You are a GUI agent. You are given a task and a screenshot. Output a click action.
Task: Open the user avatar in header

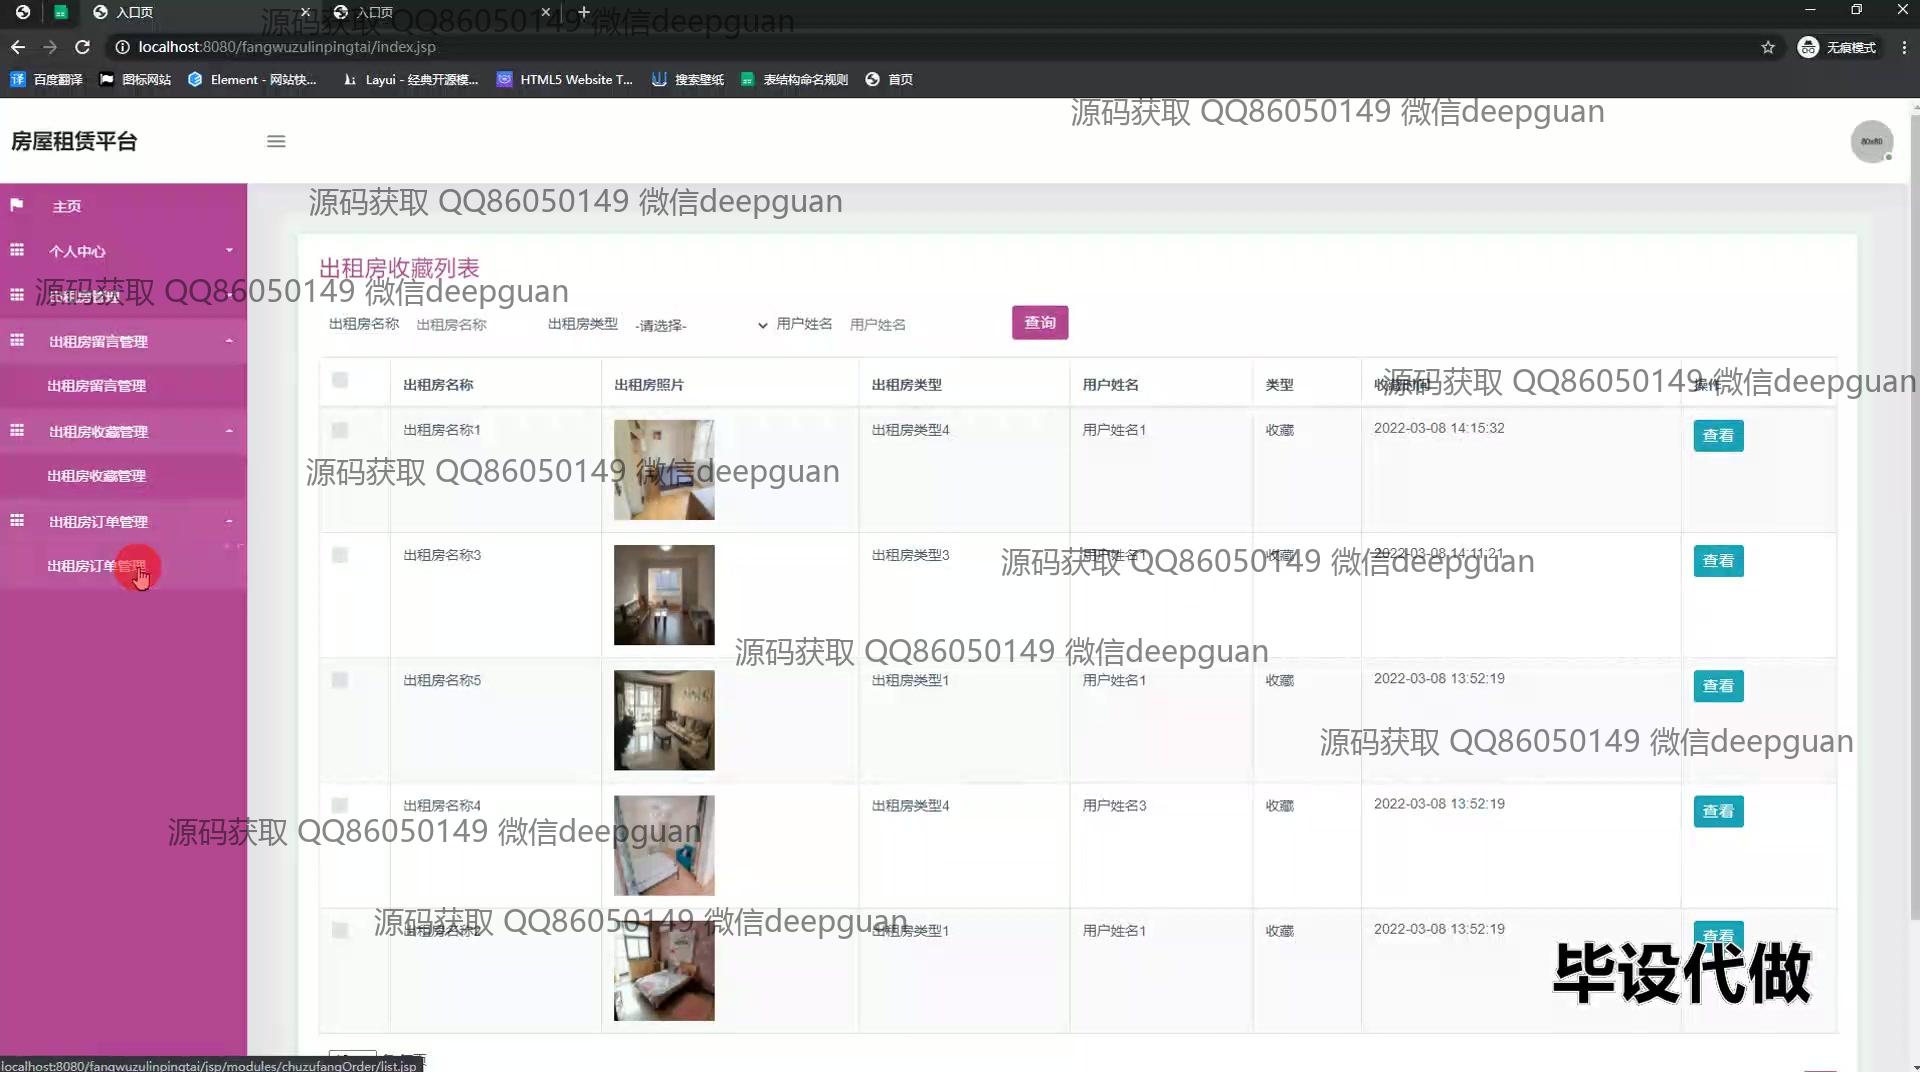(1871, 142)
